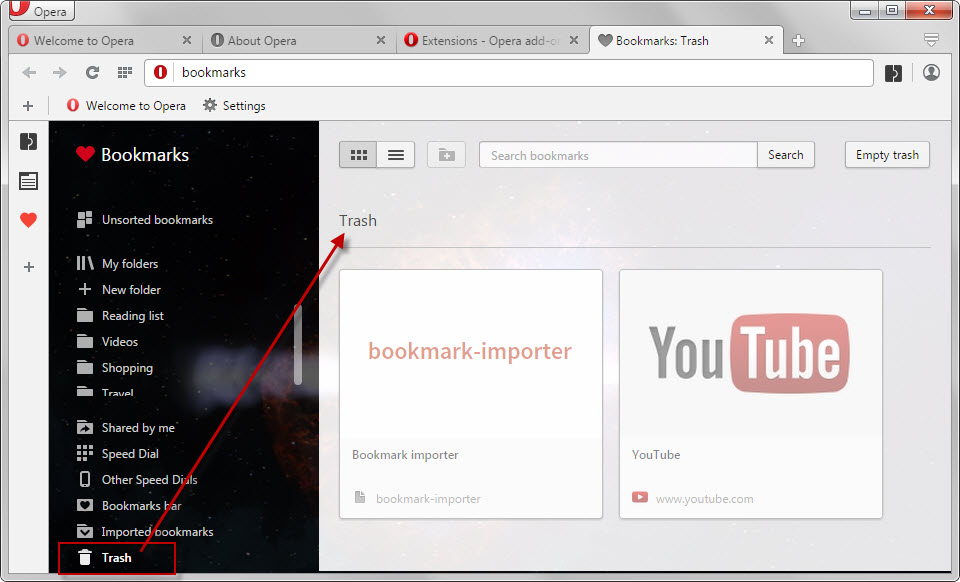The width and height of the screenshot is (960, 582).
Task: Open the Speed Dial grid icon in toolbar
Action: [125, 73]
